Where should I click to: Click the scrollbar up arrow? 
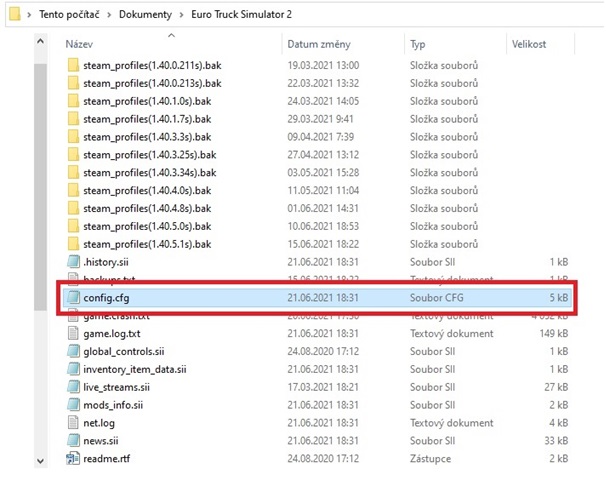[x=41, y=41]
